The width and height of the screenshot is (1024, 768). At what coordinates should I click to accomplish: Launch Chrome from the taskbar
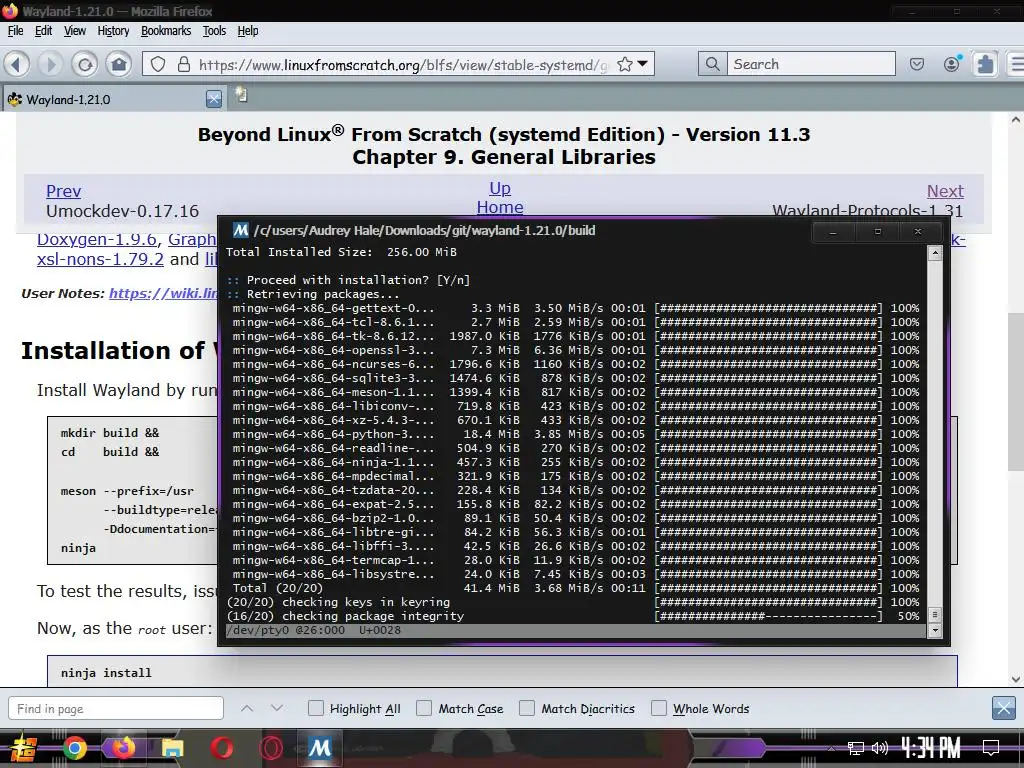pyautogui.click(x=74, y=748)
